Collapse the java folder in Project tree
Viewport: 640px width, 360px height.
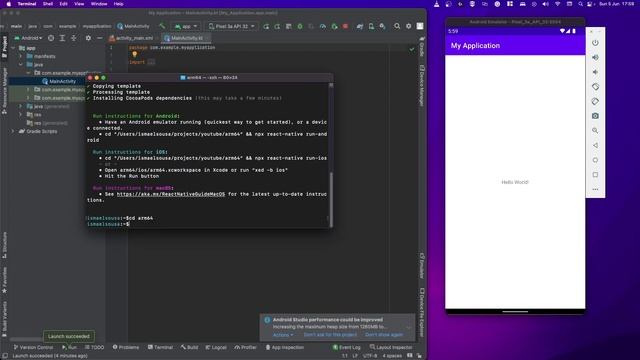point(20,64)
